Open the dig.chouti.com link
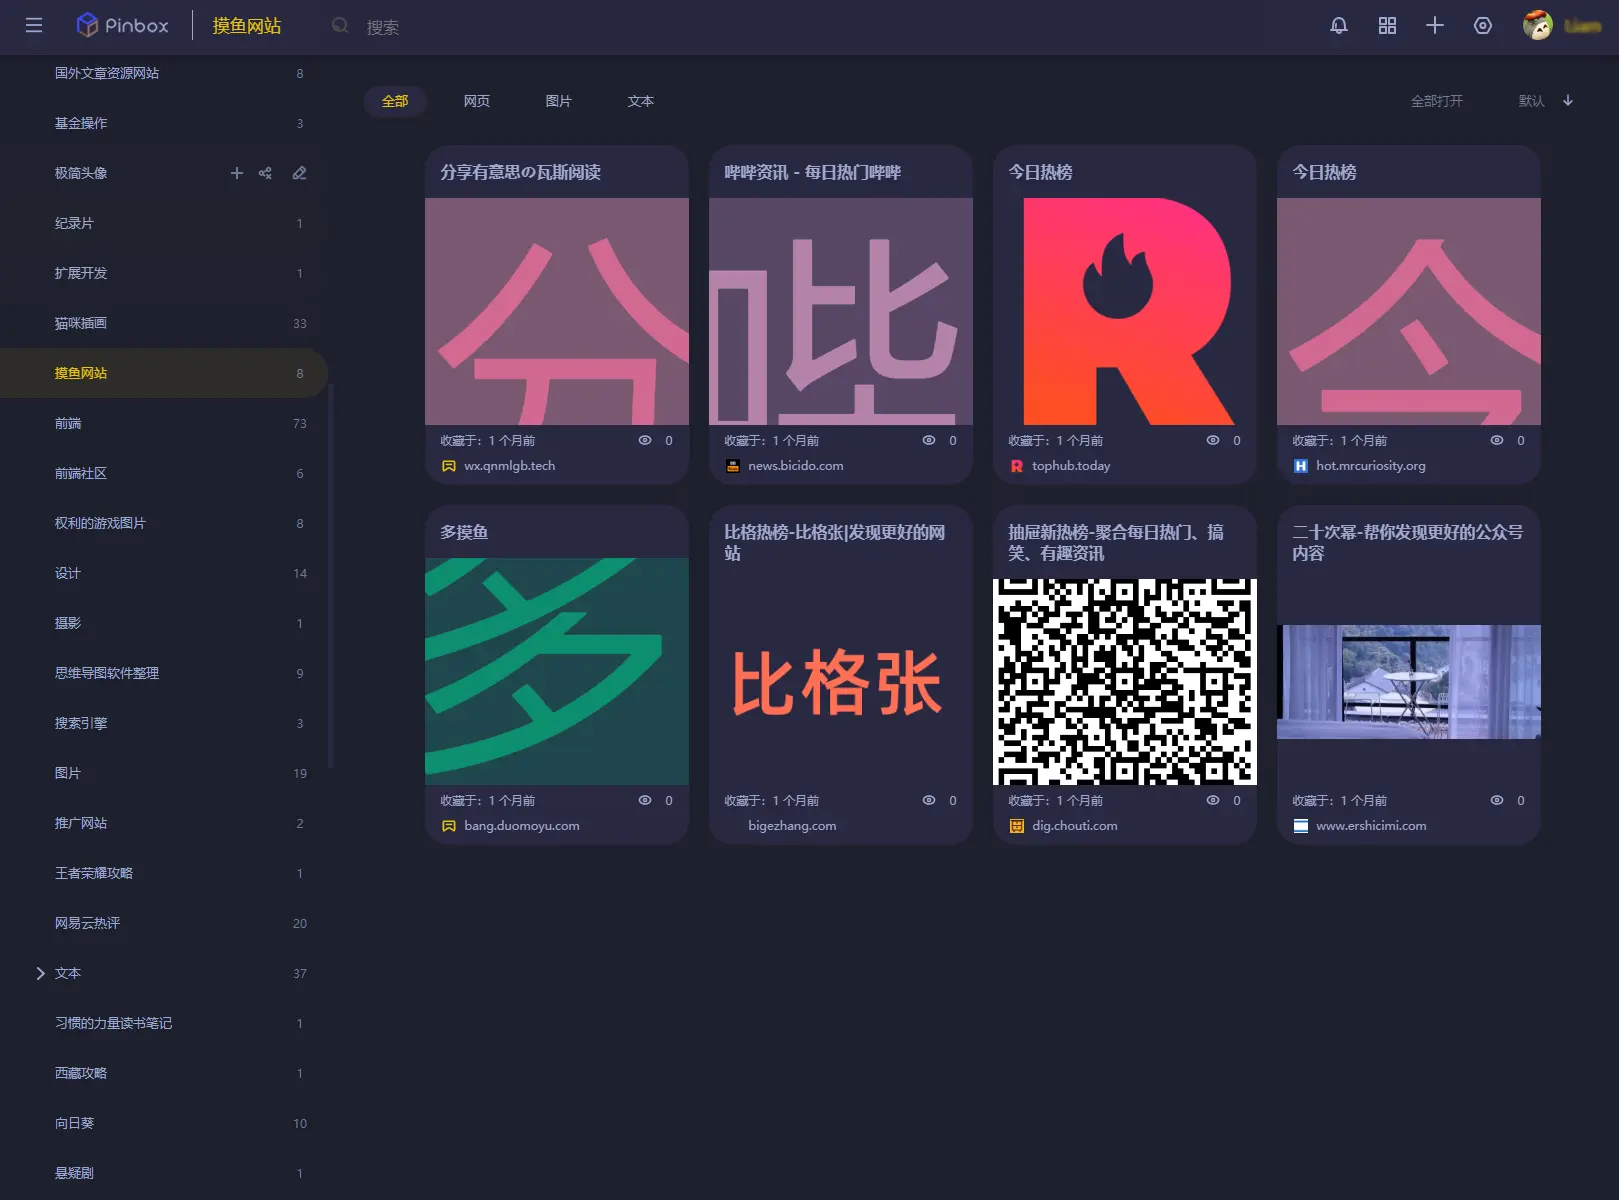Viewport: 1619px width, 1200px height. (x=1075, y=826)
